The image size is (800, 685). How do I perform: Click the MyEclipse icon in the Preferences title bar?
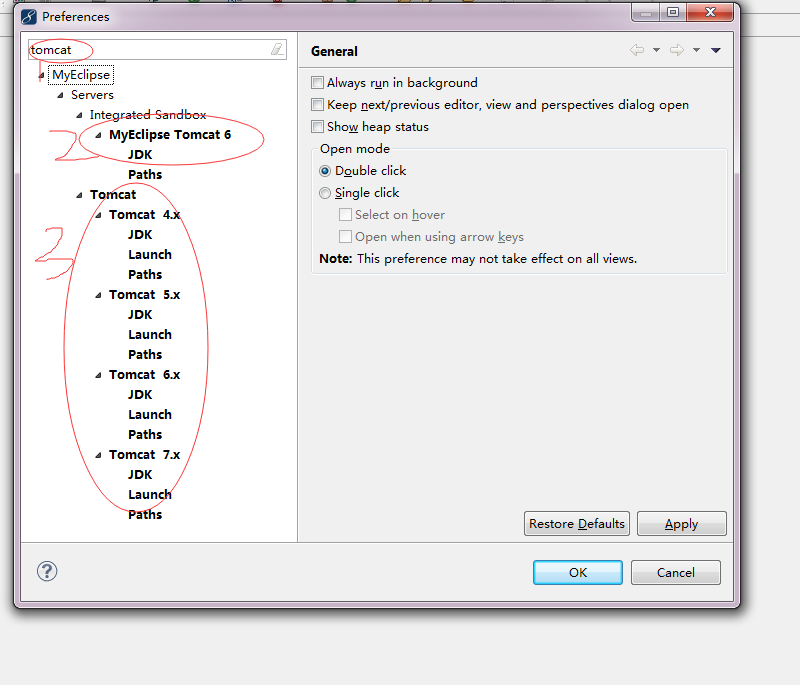pyautogui.click(x=29, y=17)
